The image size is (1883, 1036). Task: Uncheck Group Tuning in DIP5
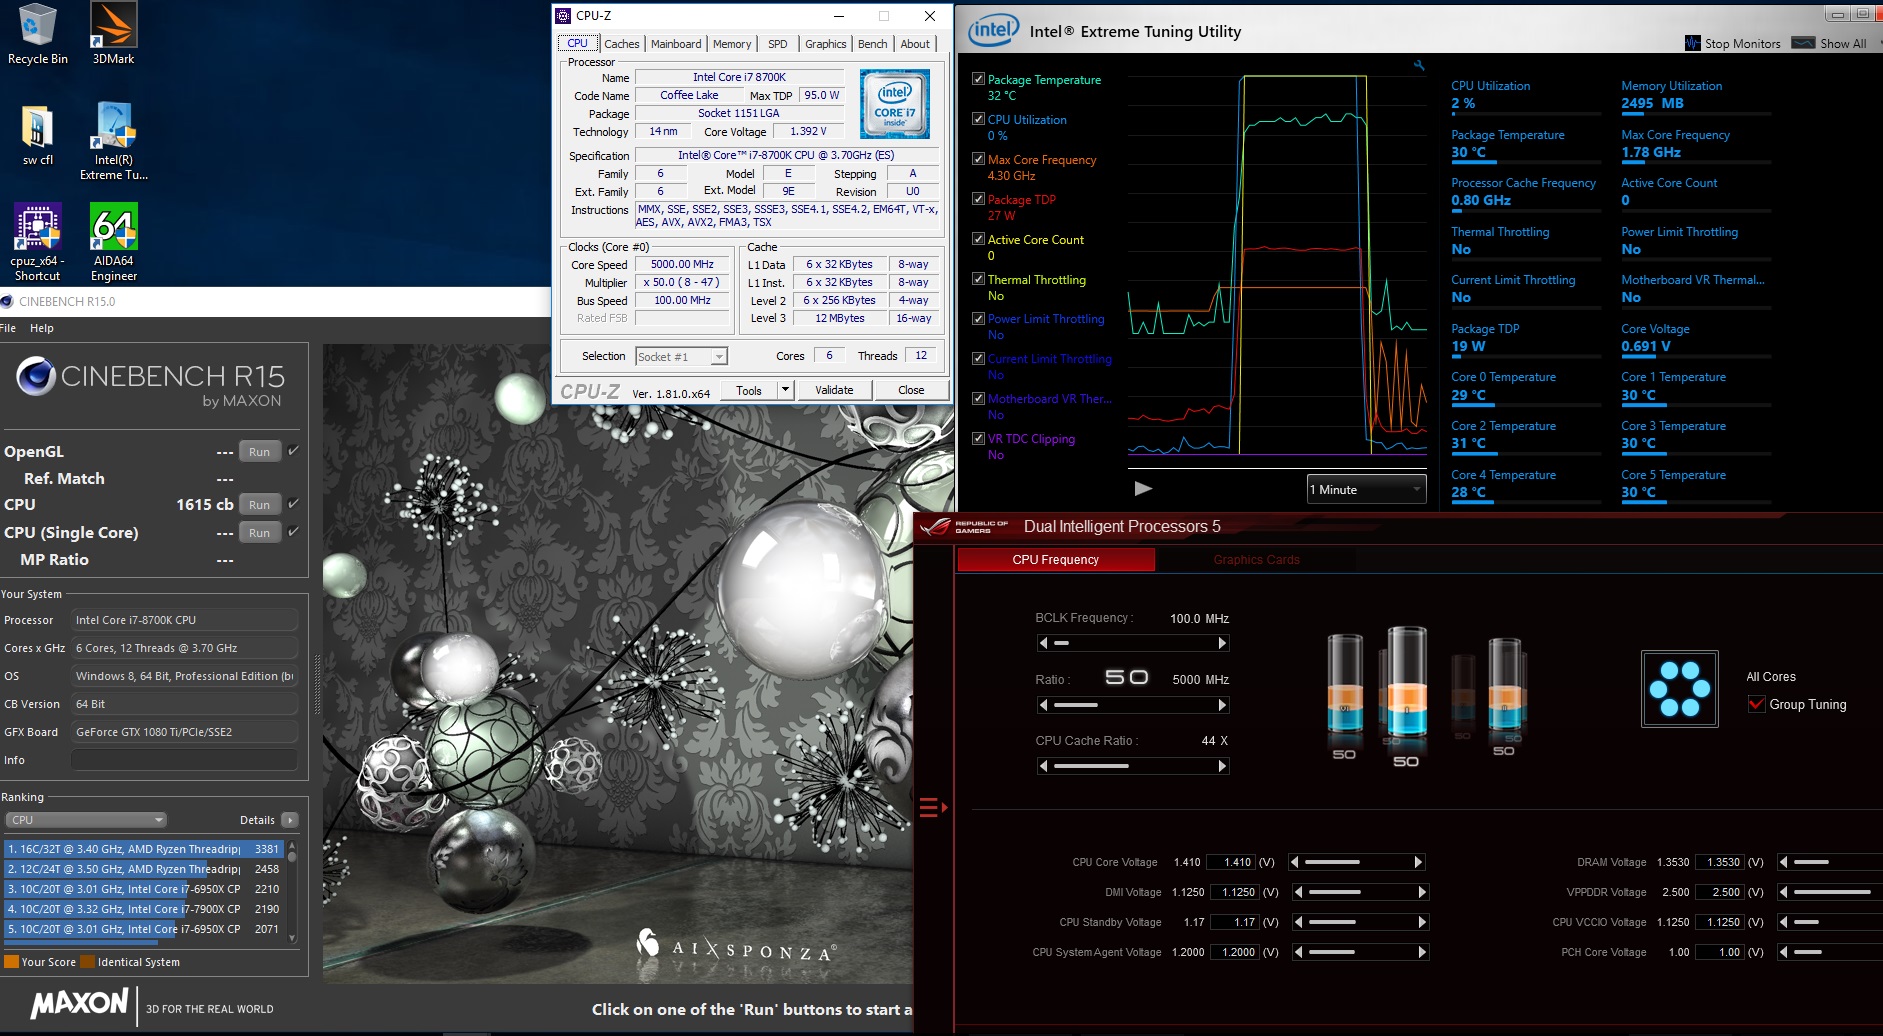[x=1756, y=704]
